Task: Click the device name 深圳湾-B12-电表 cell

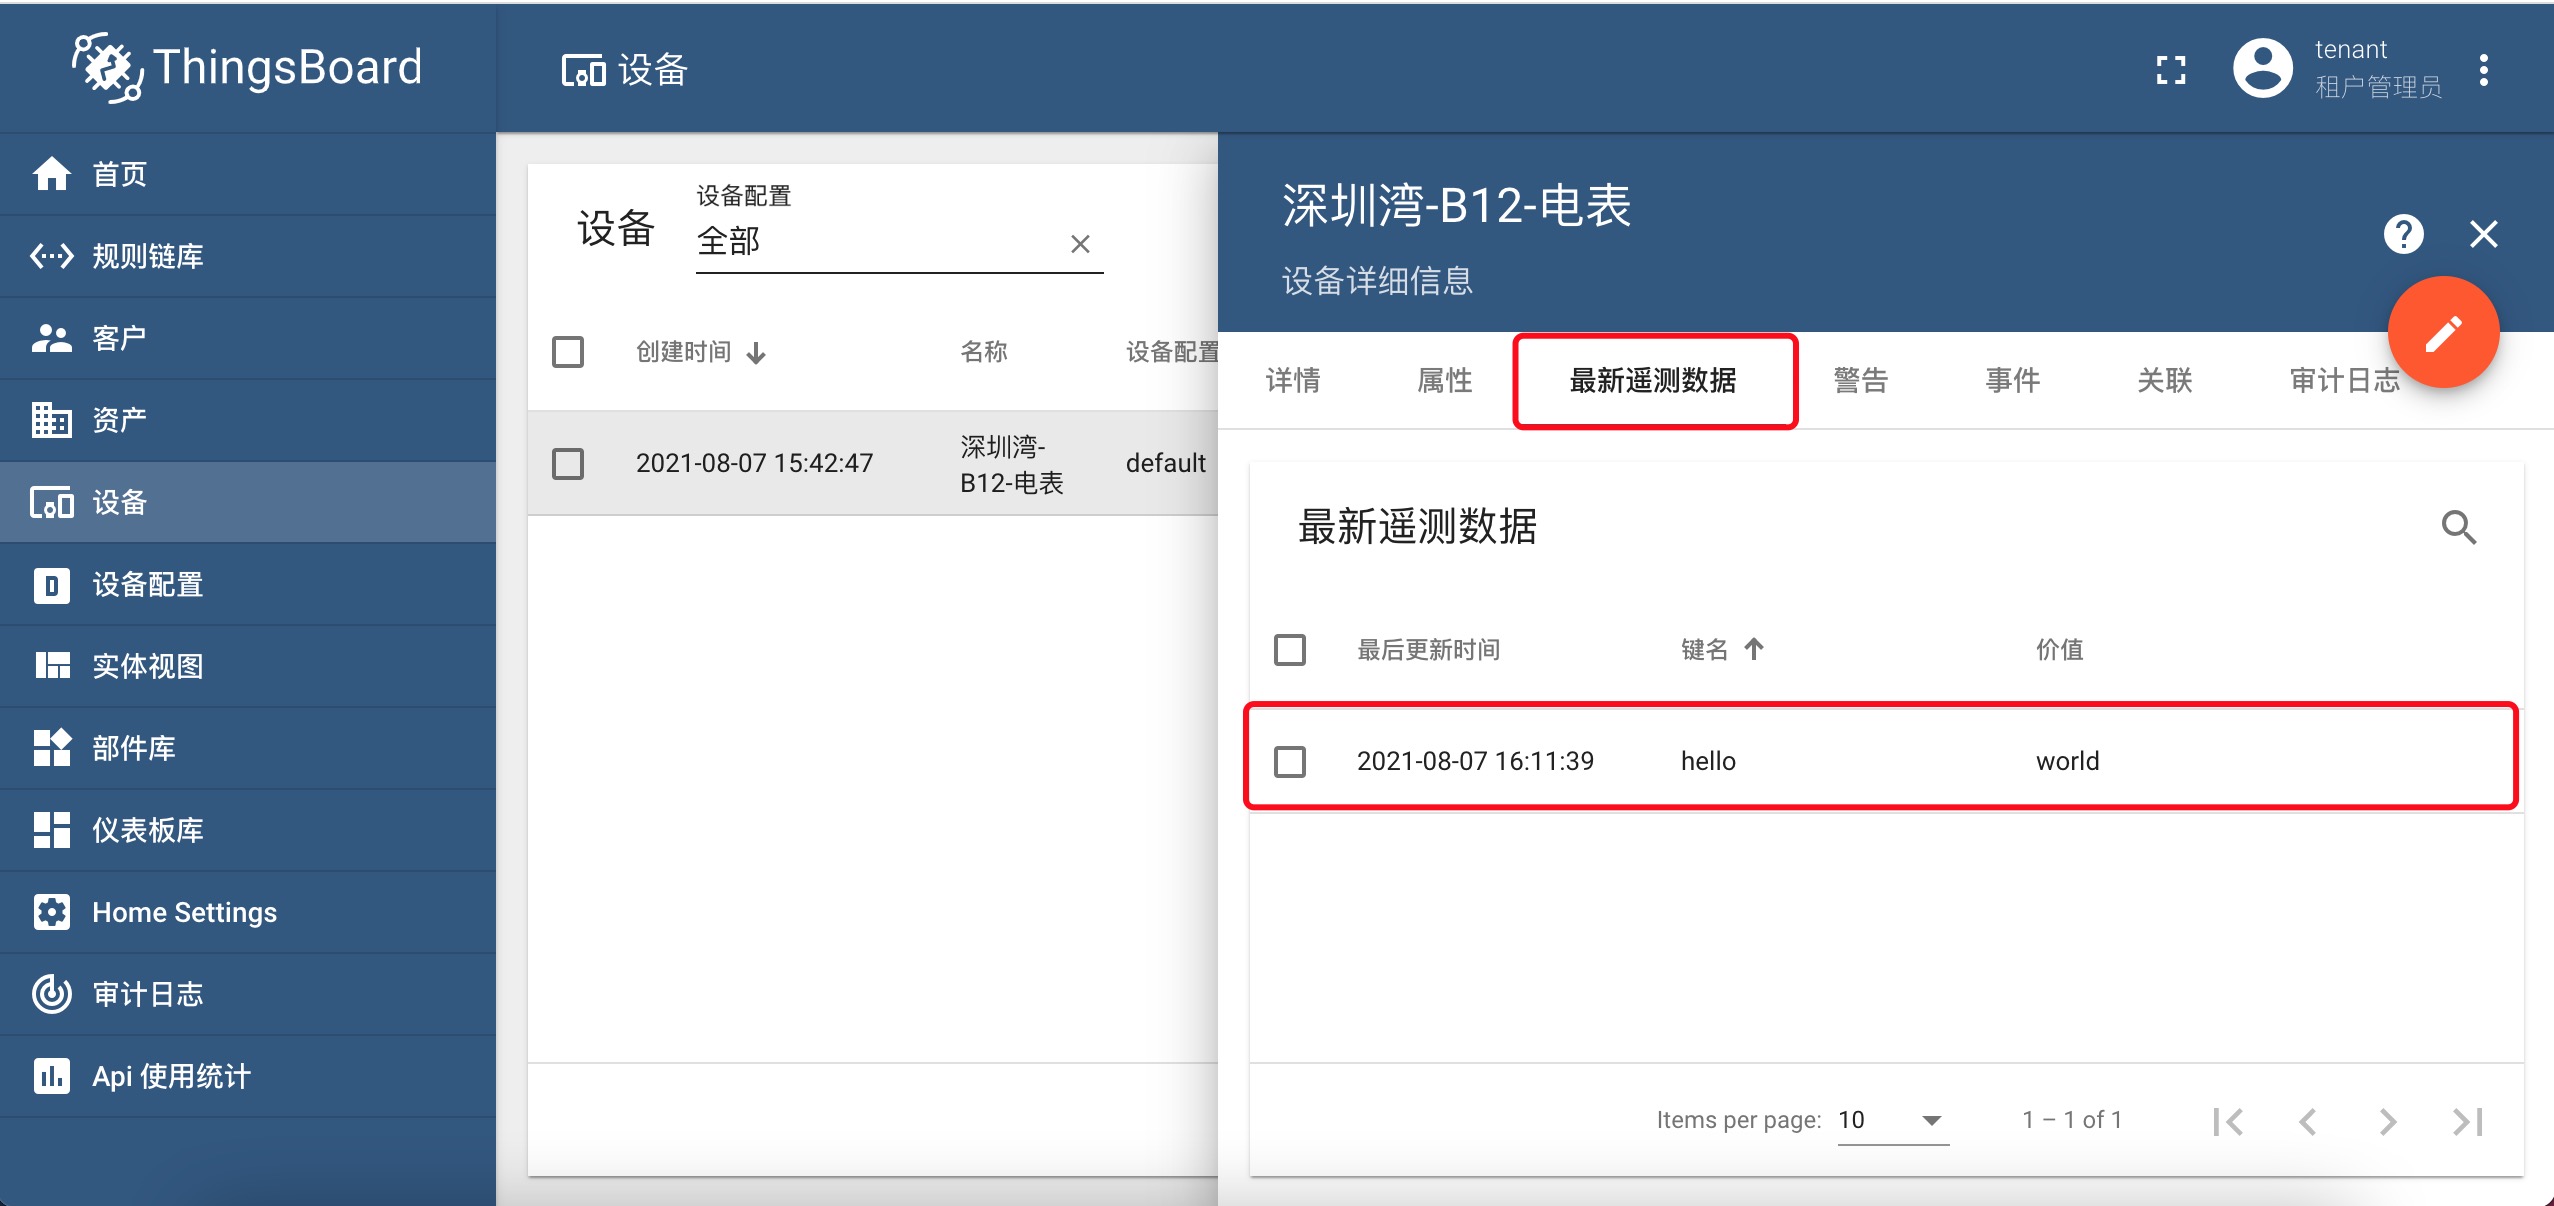Action: pyautogui.click(x=1011, y=464)
